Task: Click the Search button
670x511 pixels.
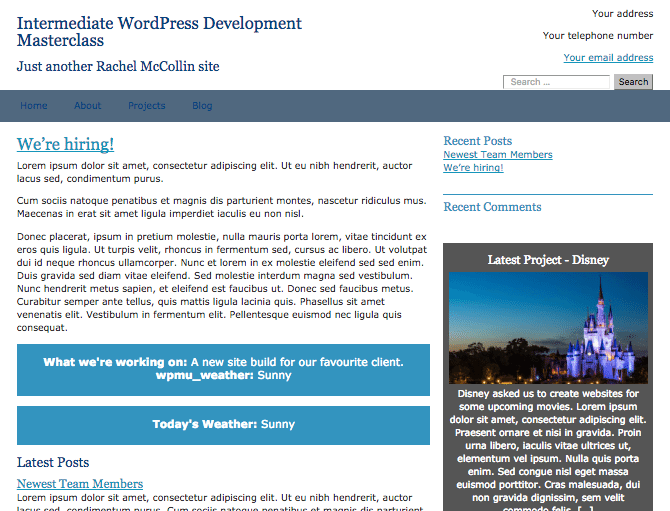Action: pyautogui.click(x=633, y=82)
